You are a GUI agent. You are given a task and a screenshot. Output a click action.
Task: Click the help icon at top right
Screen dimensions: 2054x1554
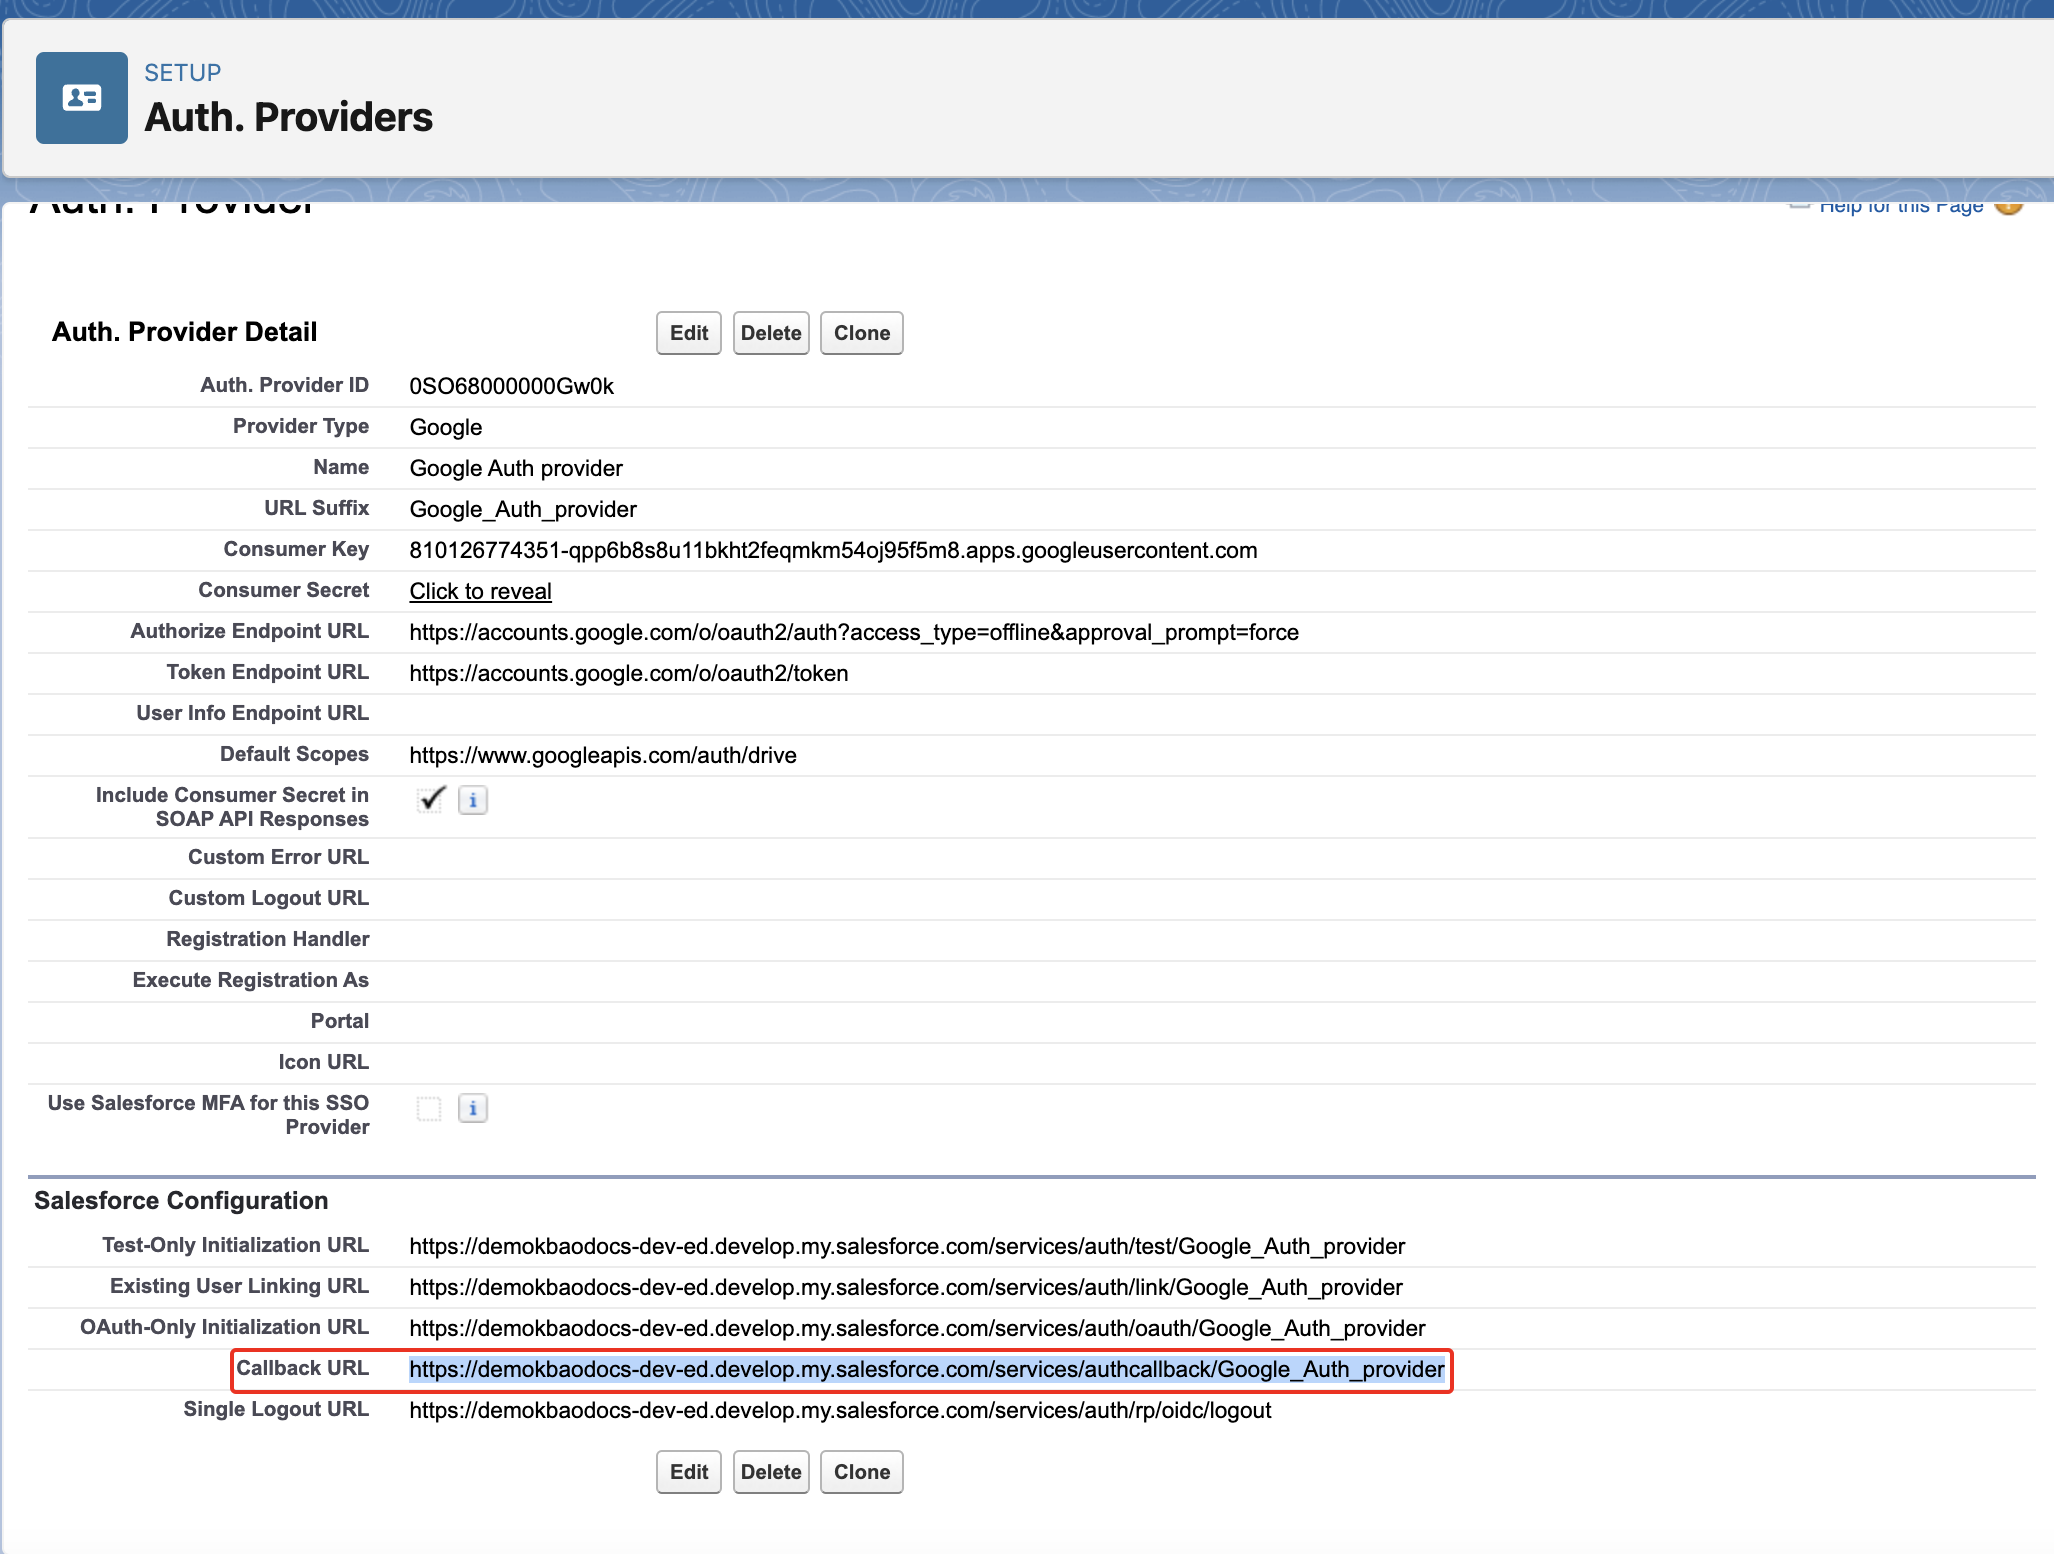click(x=2008, y=206)
